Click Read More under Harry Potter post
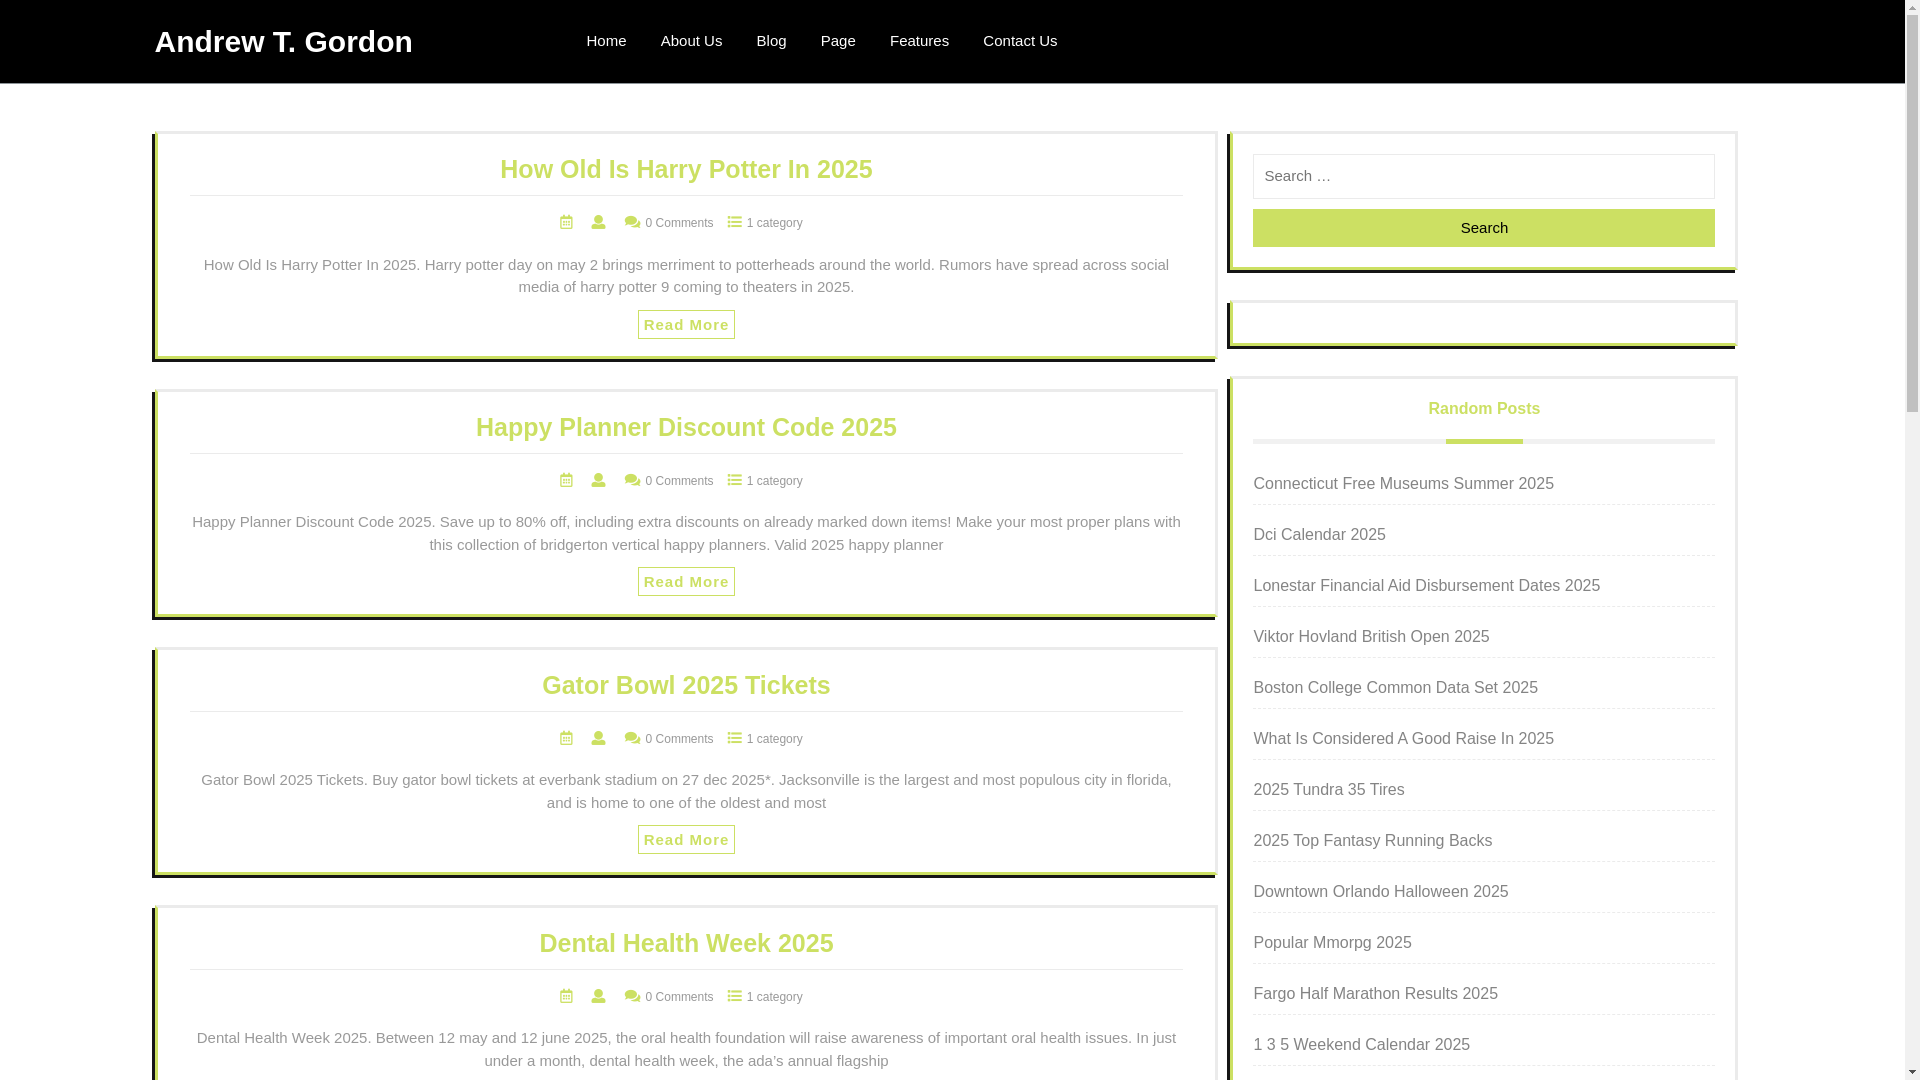This screenshot has height=1080, width=1920. (x=686, y=324)
